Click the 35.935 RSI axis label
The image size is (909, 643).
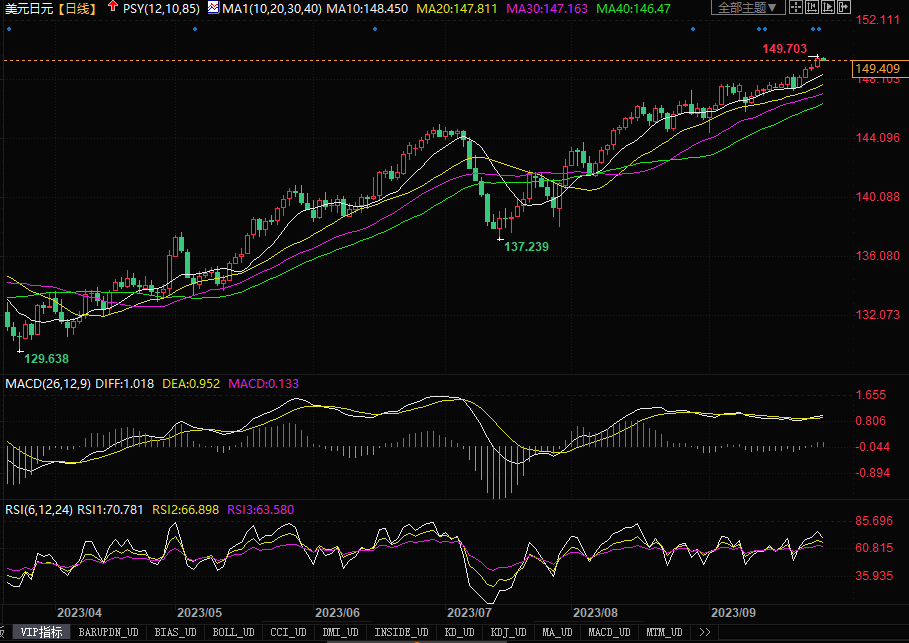click(874, 576)
